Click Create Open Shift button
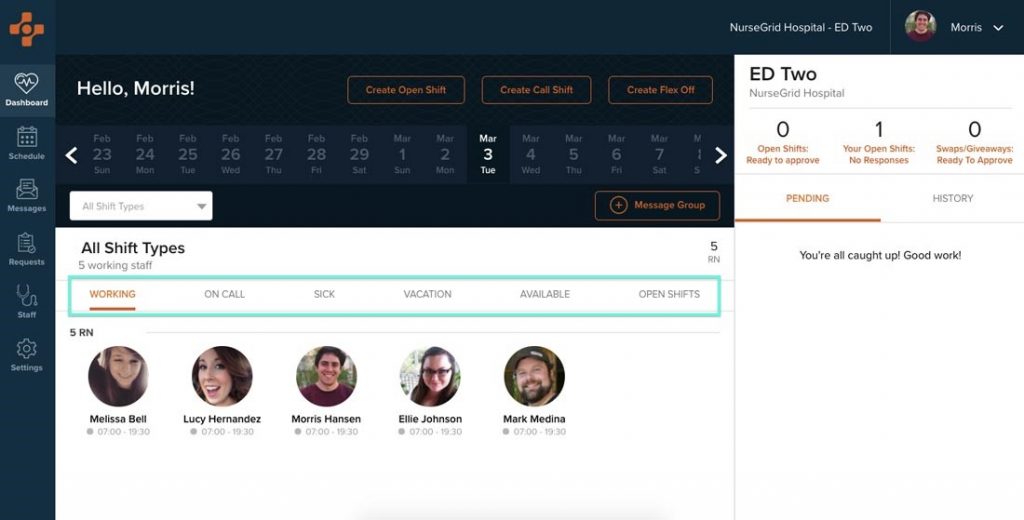 click(x=406, y=90)
